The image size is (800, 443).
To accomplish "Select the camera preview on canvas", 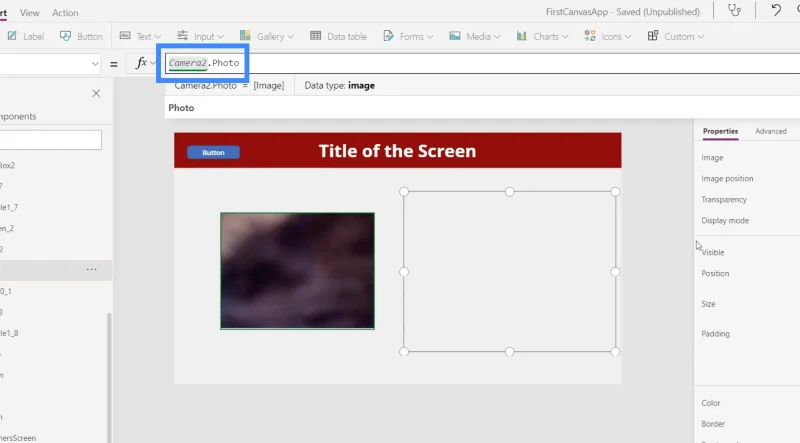I will pyautogui.click(x=297, y=271).
